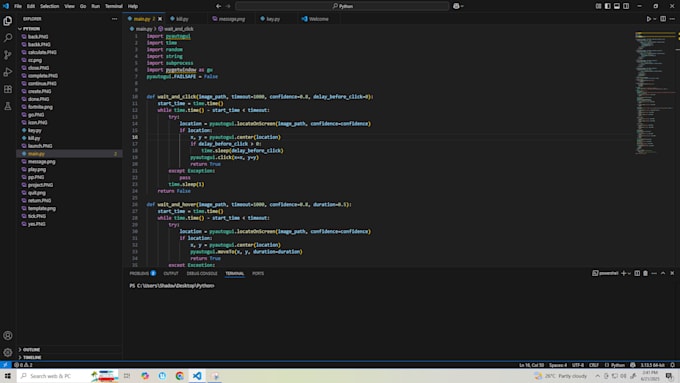680x383 pixels.
Task: Change indentation via Spaces: 4
Action: pos(558,365)
